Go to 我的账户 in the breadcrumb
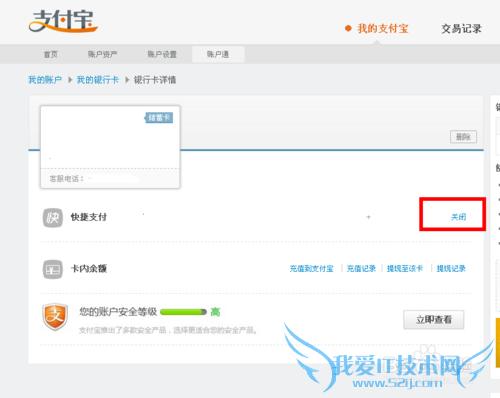Screen dimensions: 500x398 [x=45, y=80]
